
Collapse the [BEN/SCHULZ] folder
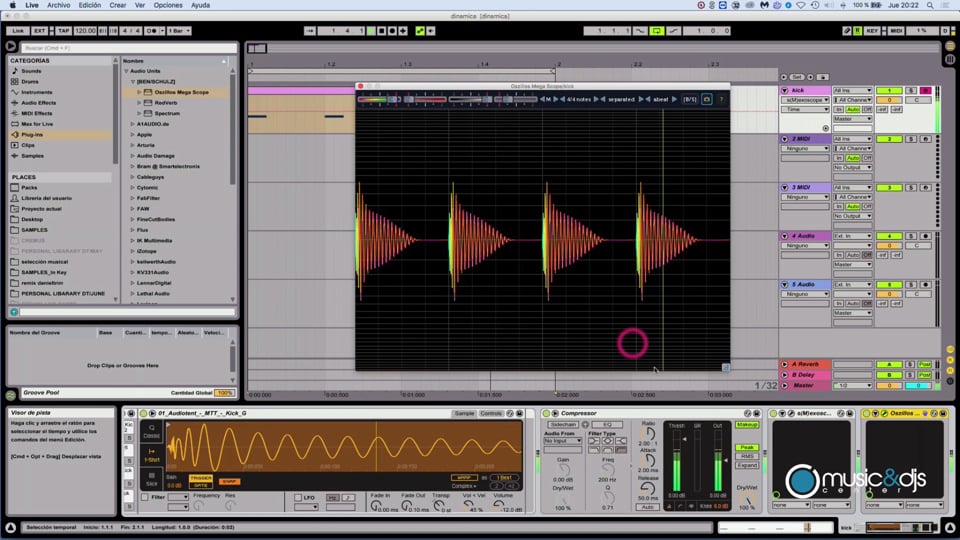point(133,81)
